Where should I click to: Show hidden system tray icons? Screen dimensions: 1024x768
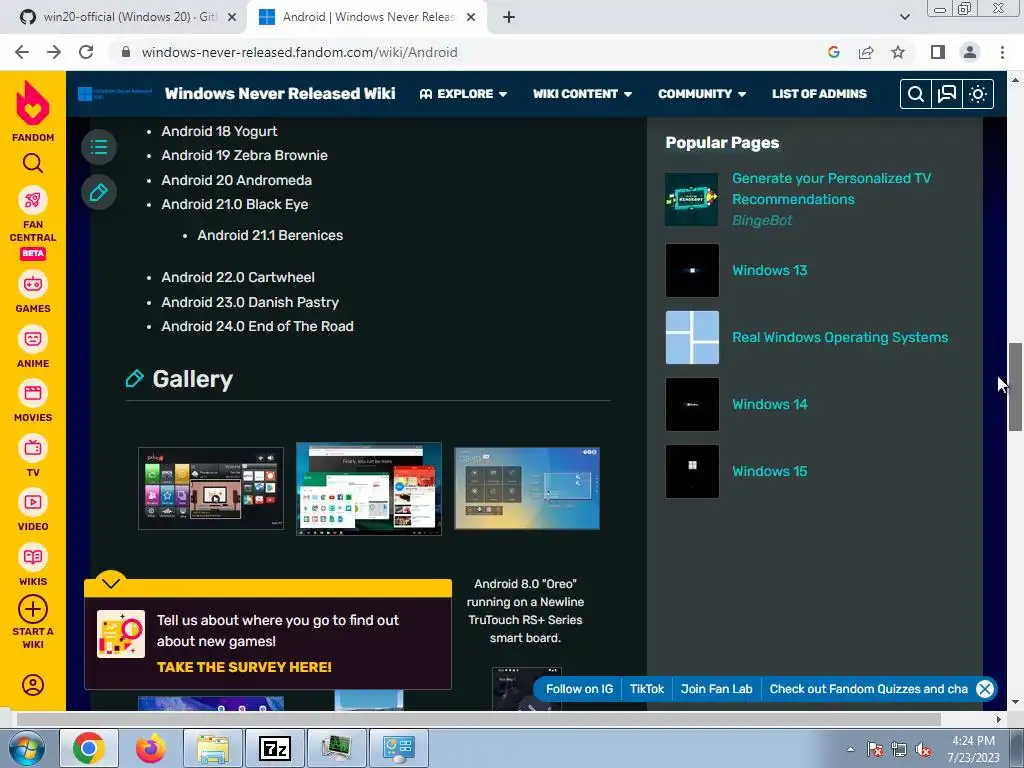pyautogui.click(x=850, y=749)
